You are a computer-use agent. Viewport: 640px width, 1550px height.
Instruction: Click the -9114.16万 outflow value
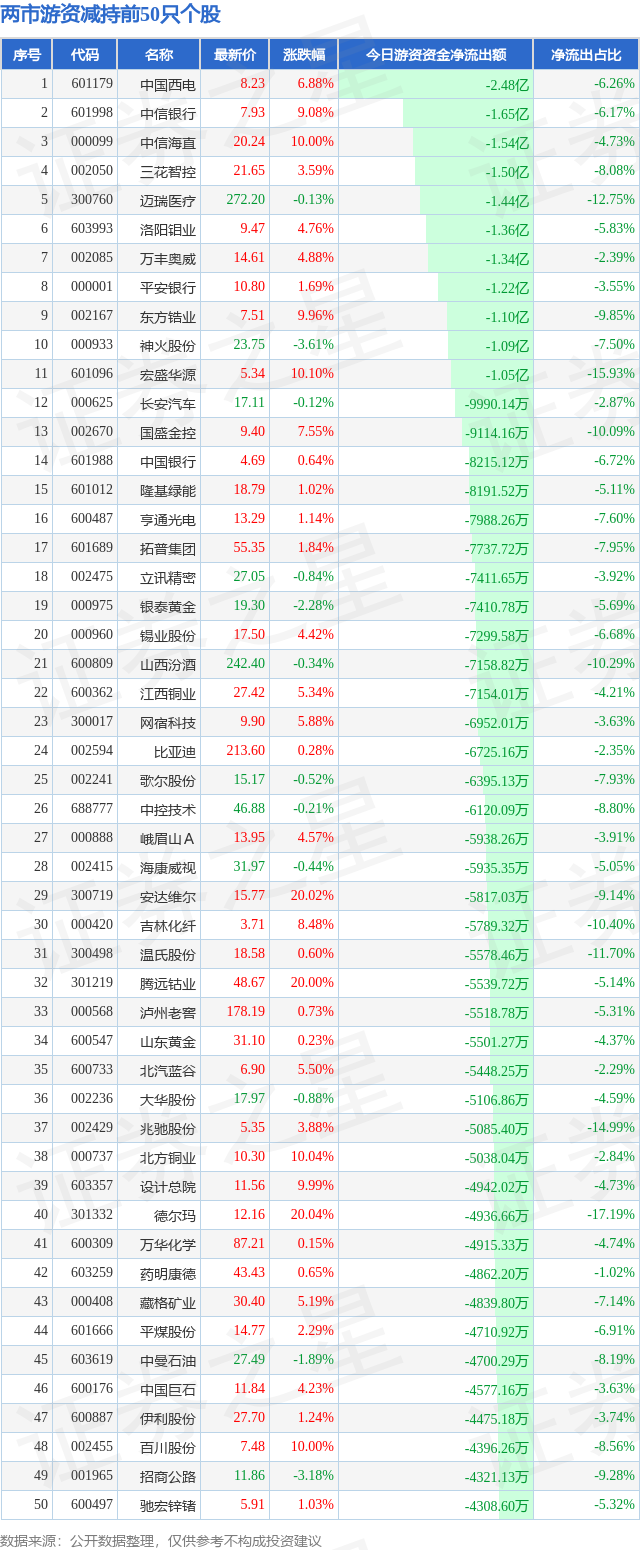coord(497,433)
